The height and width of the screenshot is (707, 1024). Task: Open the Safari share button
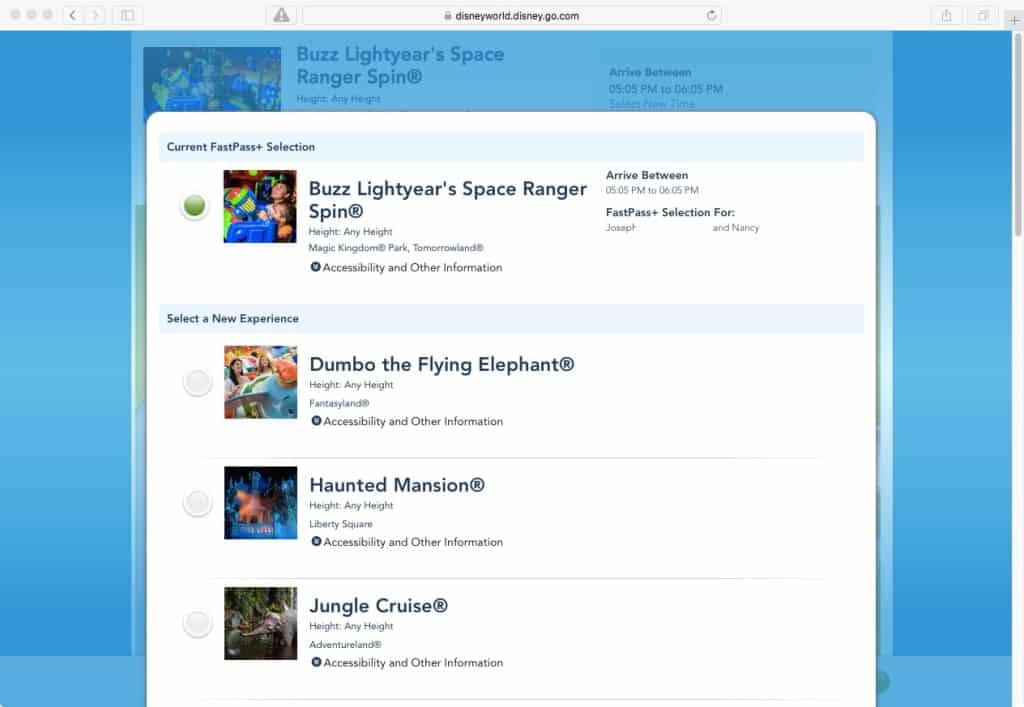[x=946, y=15]
